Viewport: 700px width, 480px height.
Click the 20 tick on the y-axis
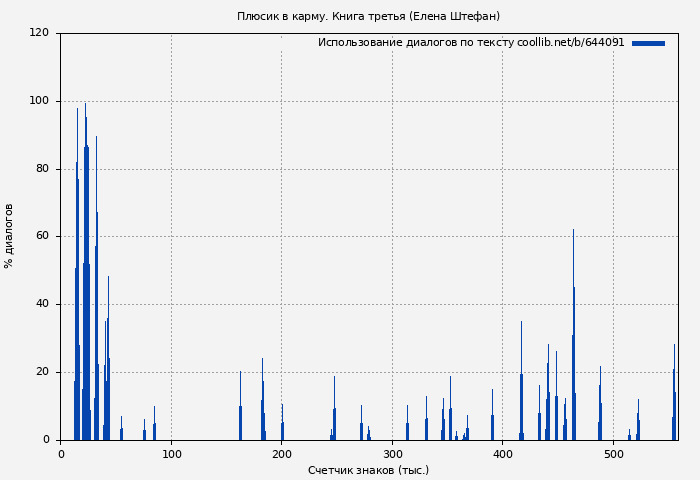(x=42, y=372)
